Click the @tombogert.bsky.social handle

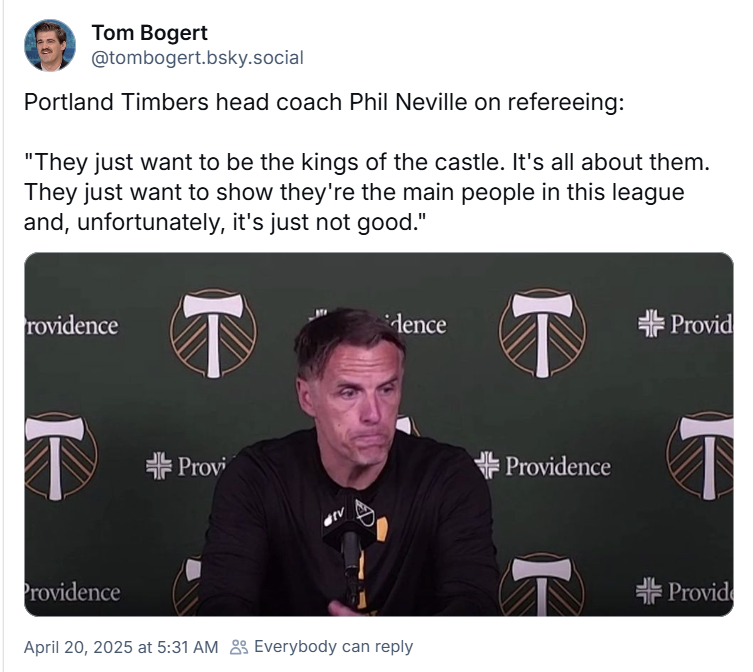pos(197,58)
